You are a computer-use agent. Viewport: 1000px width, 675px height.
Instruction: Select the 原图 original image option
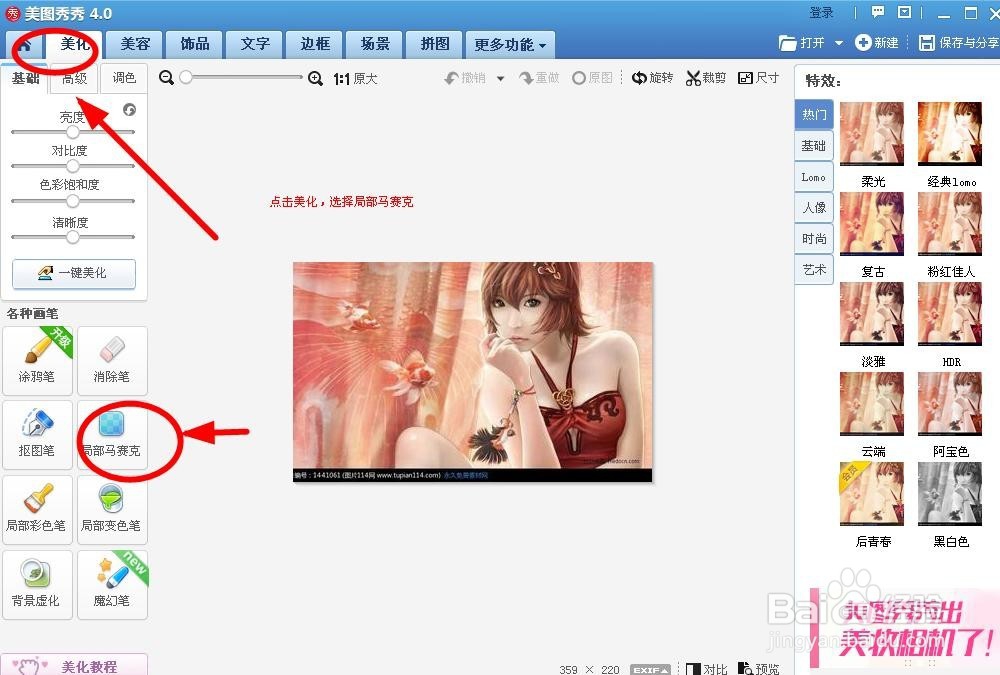tap(592, 78)
